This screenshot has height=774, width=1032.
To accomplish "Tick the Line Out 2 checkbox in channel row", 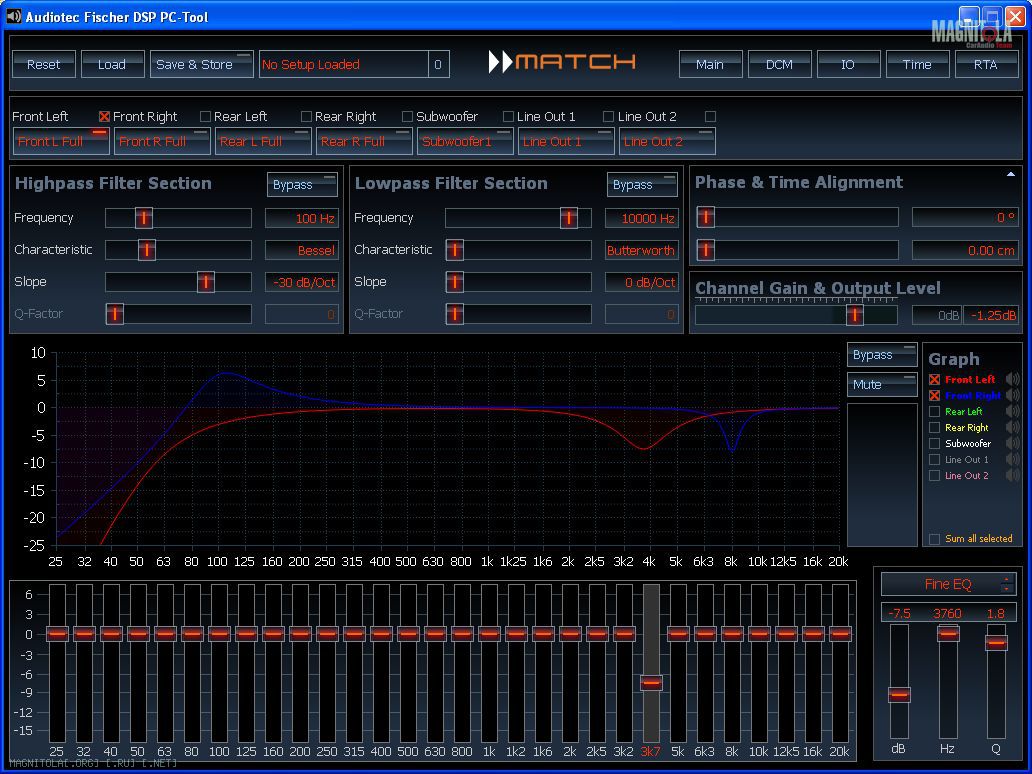I will click(609, 116).
